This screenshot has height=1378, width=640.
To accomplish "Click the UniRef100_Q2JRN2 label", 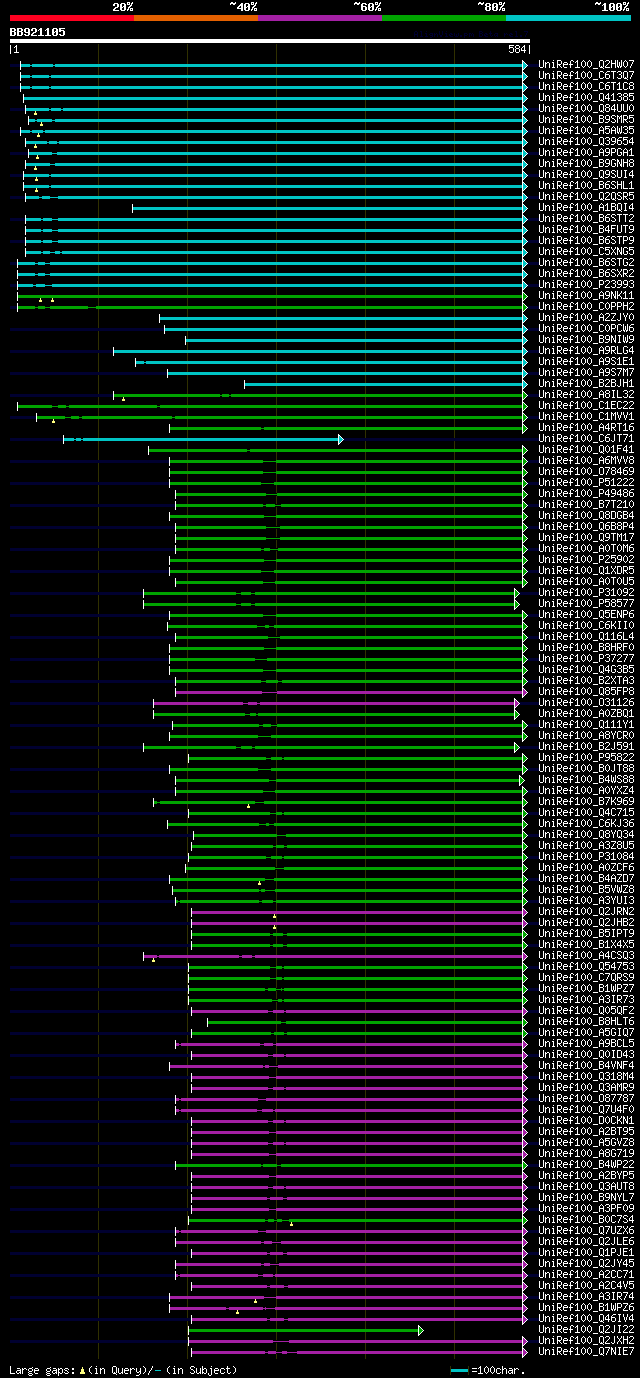I will (586, 912).
